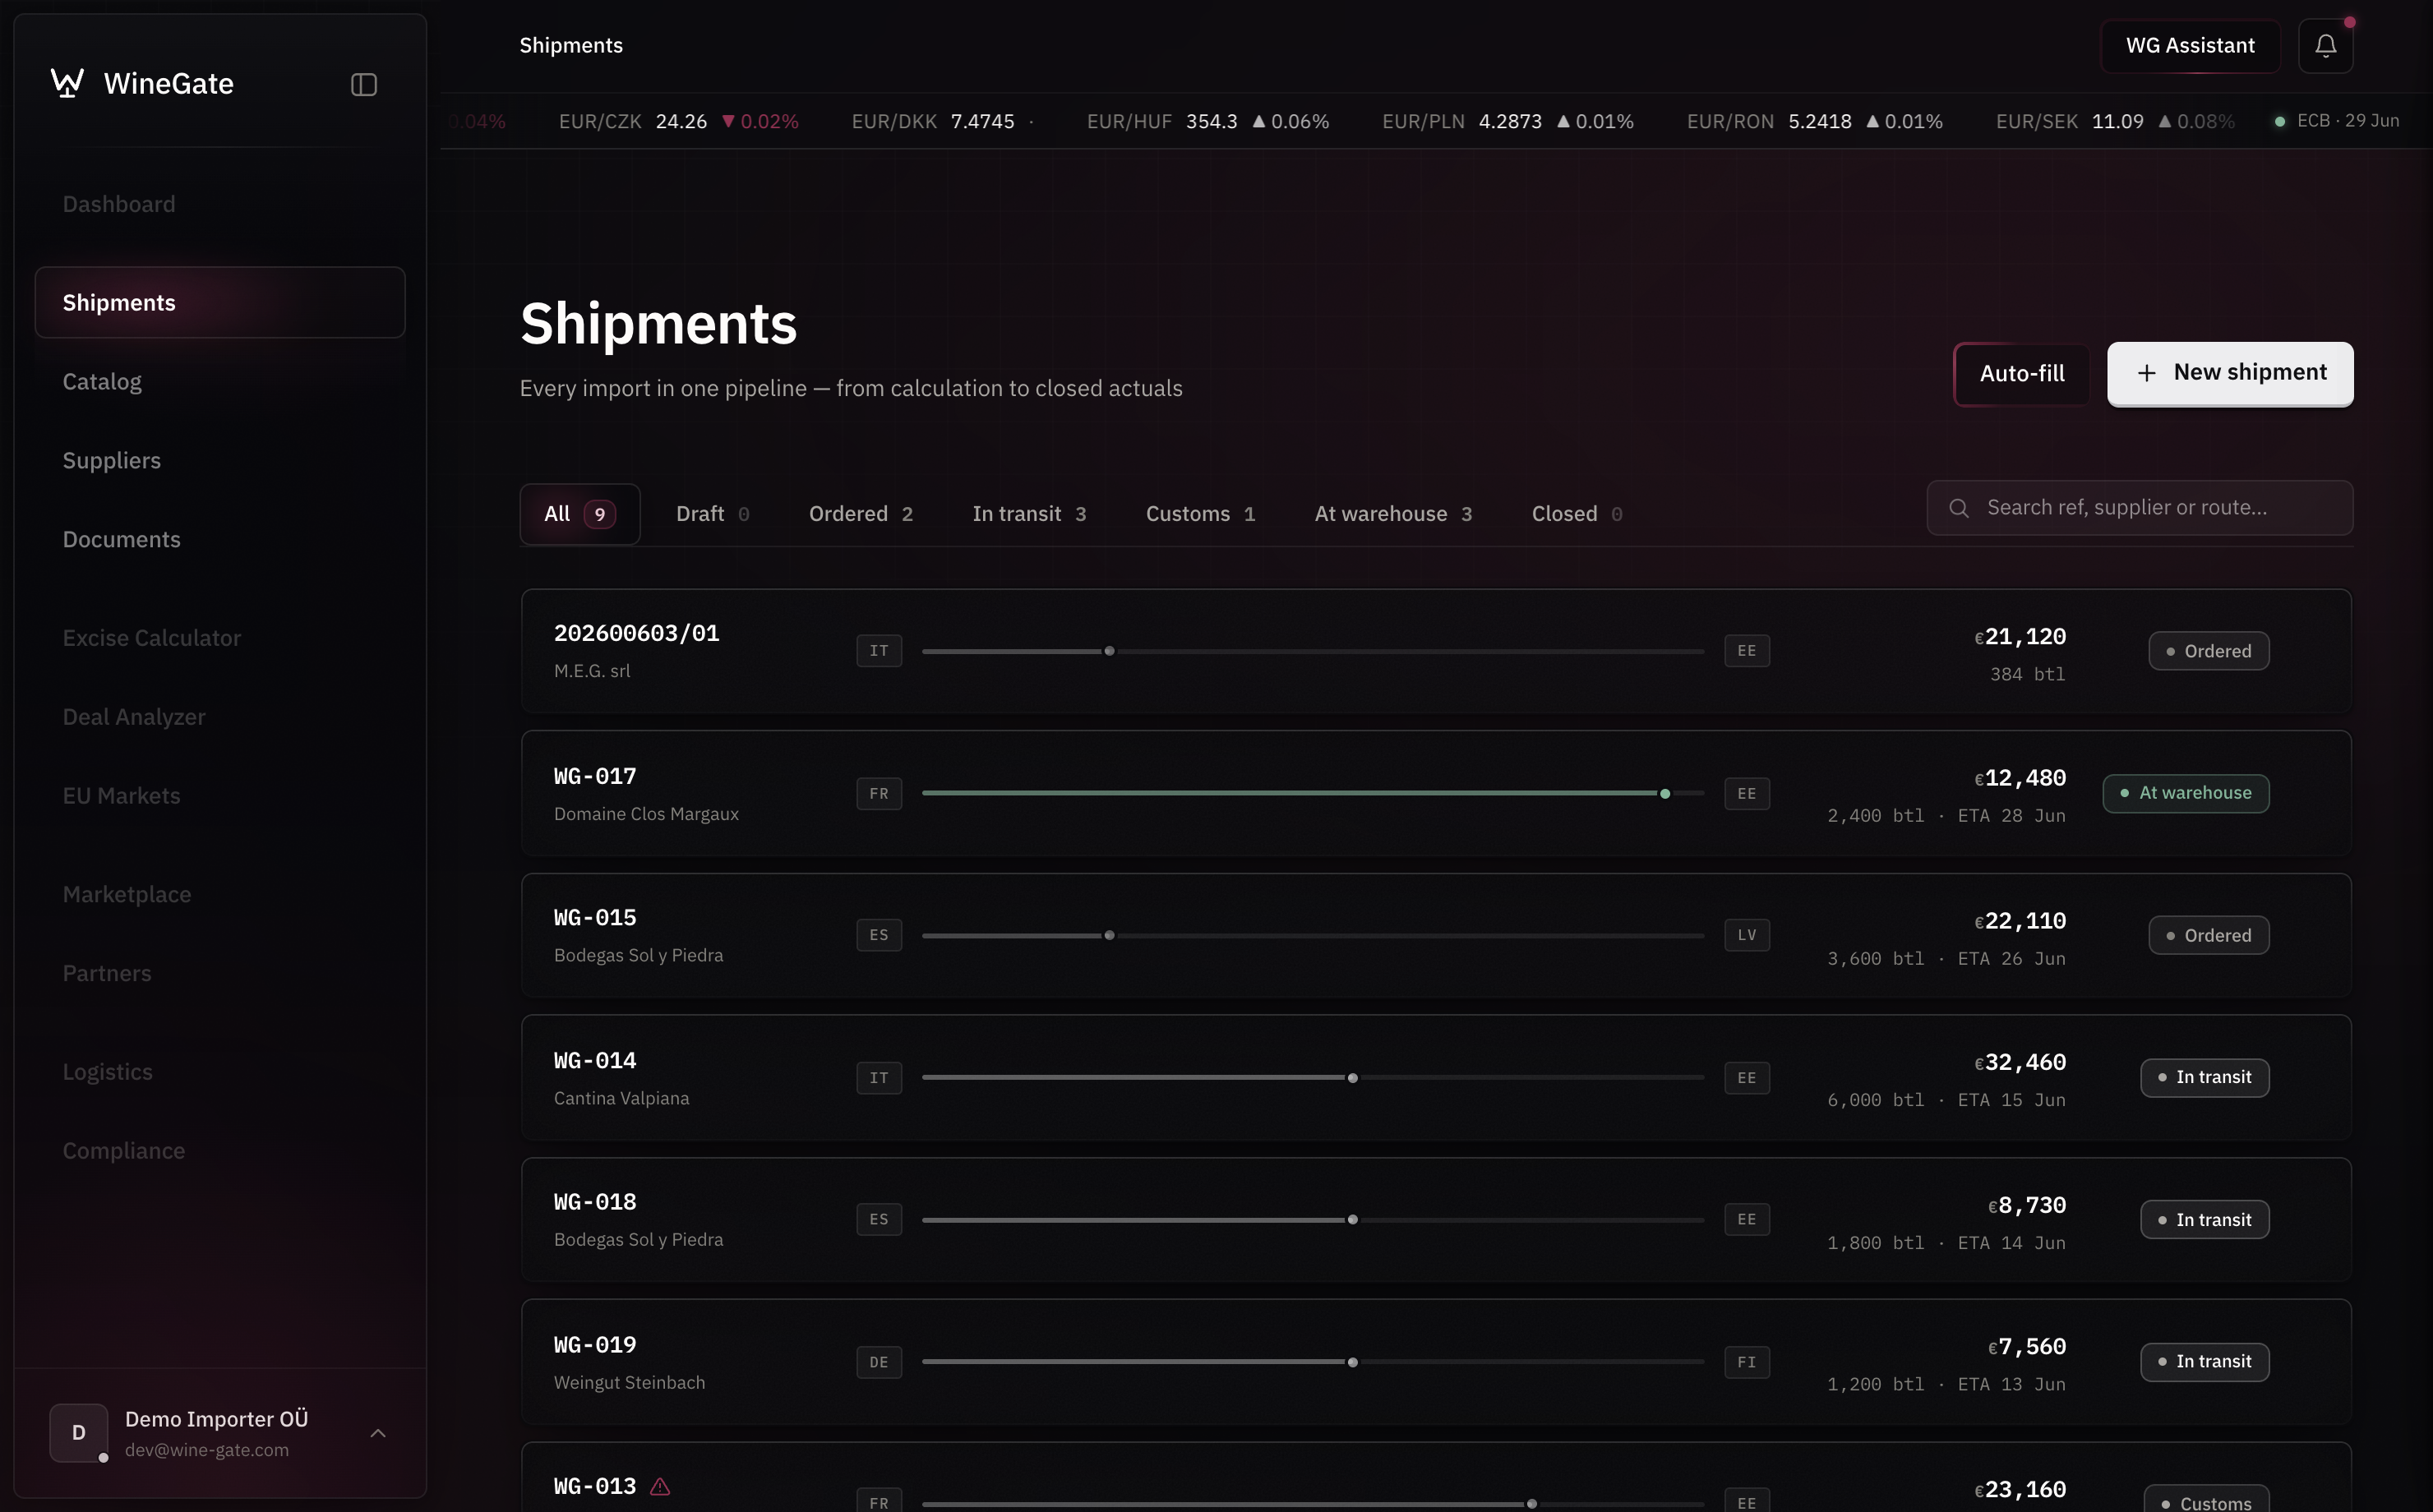Click the EUR/RON rate in ticker
The height and width of the screenshot is (1512, 2433).
coord(1814,121)
